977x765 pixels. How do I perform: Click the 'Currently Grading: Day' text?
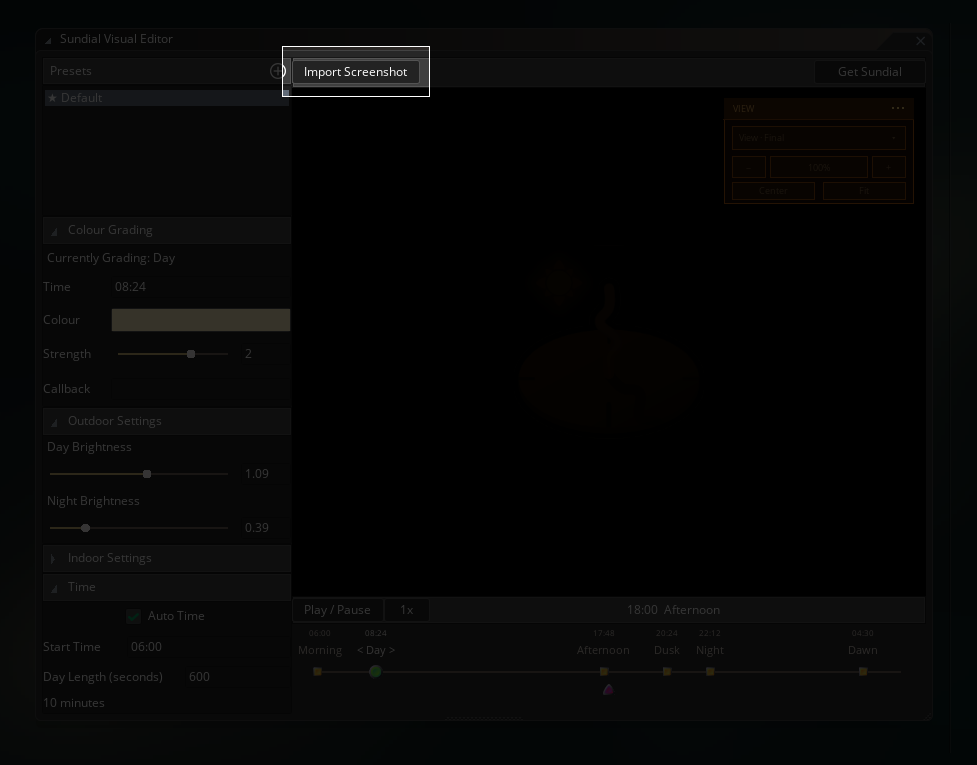click(111, 258)
